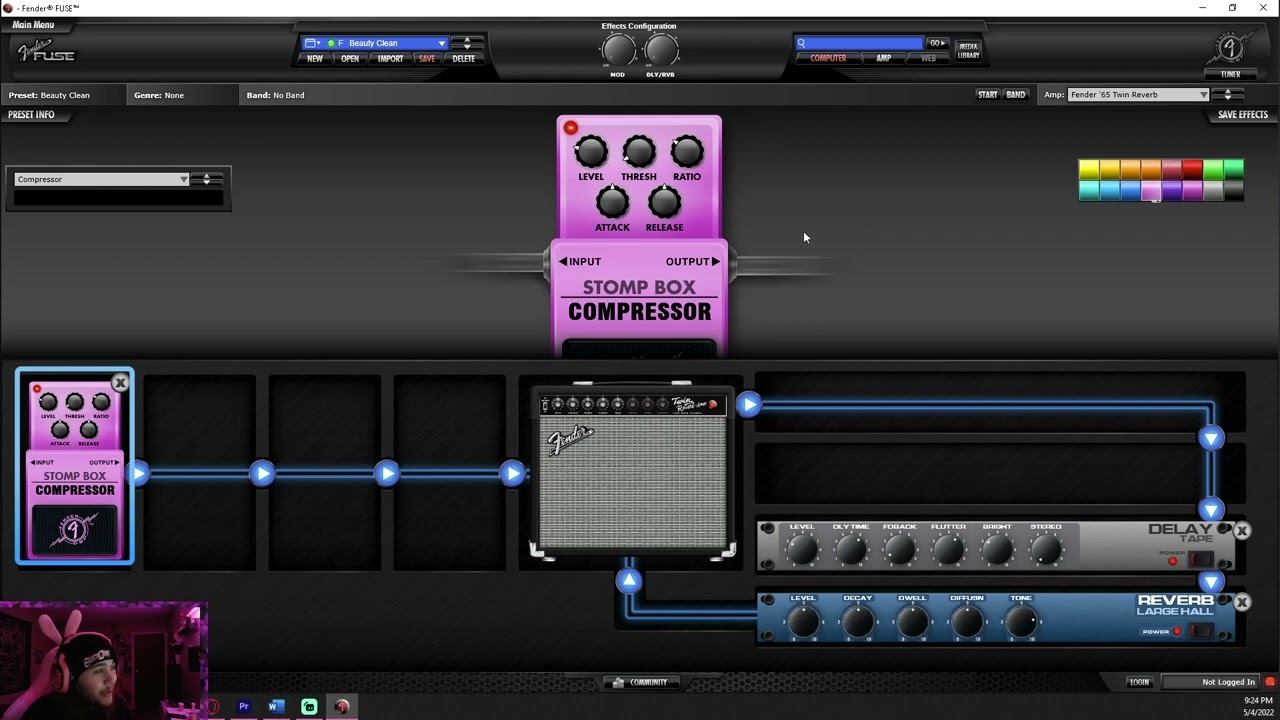Open the Compressor effect type dropdown
The height and width of the screenshot is (720, 1280).
click(x=101, y=179)
